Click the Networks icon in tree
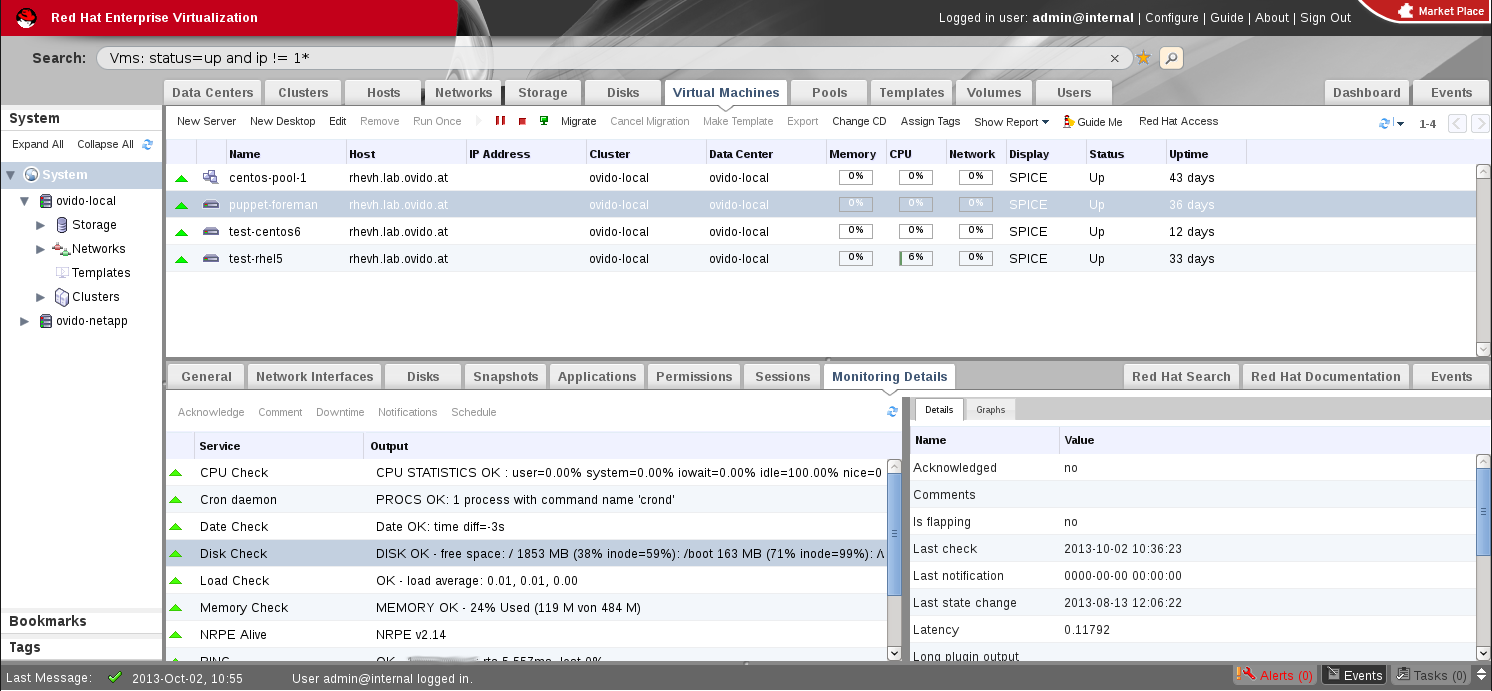This screenshot has width=1492, height=691. [x=60, y=249]
